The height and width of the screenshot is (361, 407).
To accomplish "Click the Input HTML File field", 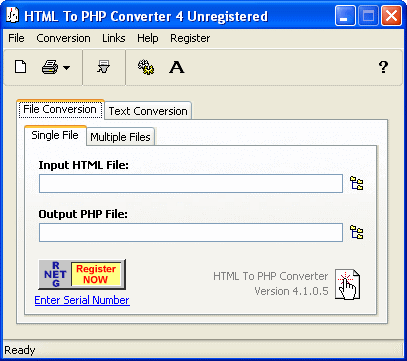I will (x=191, y=184).
